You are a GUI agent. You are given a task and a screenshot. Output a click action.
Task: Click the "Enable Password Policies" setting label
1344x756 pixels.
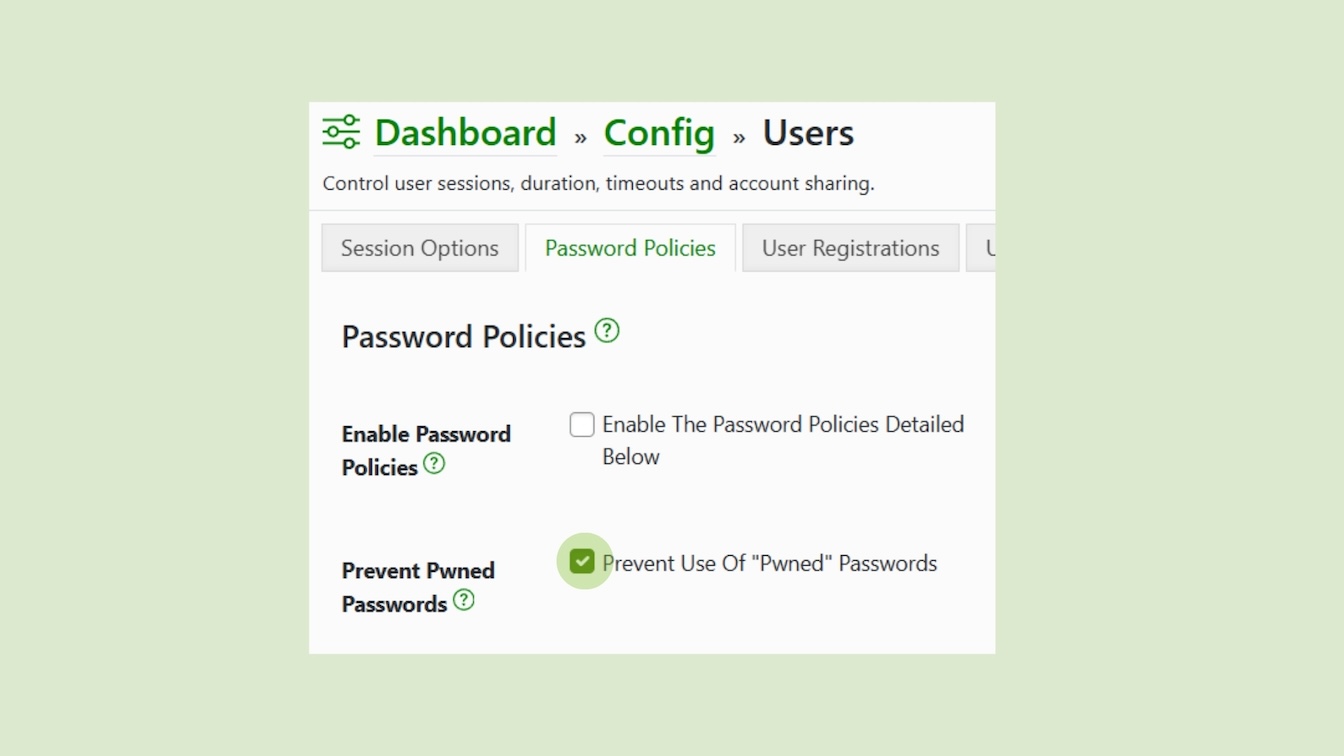coord(426,450)
